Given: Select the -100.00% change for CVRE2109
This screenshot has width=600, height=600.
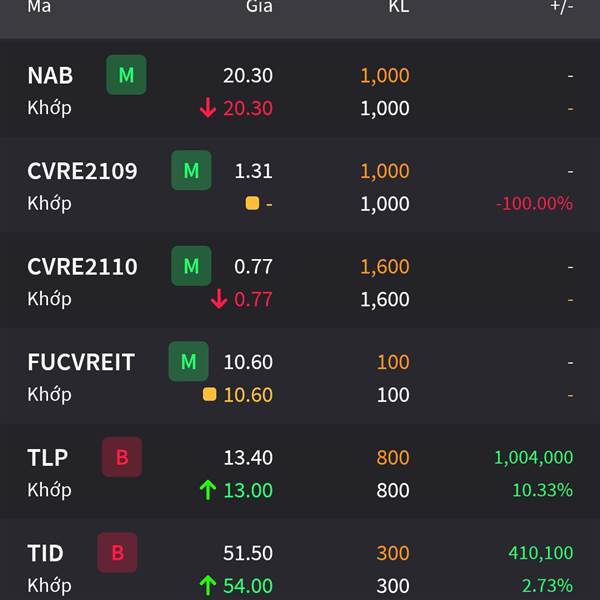Looking at the screenshot, I should pos(535,203).
